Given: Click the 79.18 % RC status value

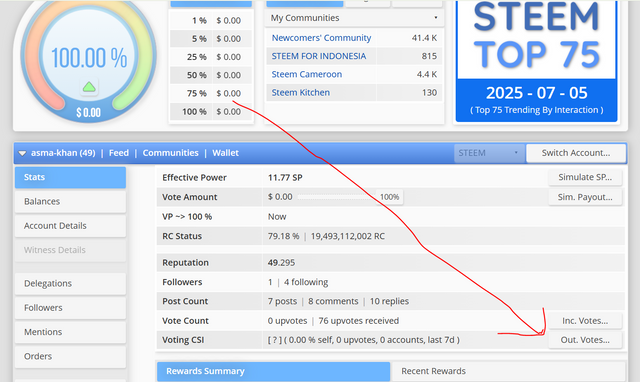Looking at the screenshot, I should [283, 236].
